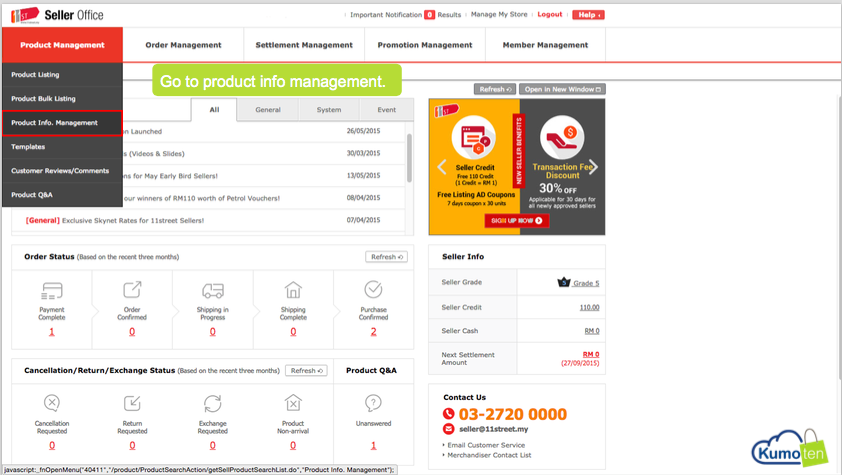842x475 pixels.
Task: Open the Payment Complete count link
Action: tap(52, 332)
